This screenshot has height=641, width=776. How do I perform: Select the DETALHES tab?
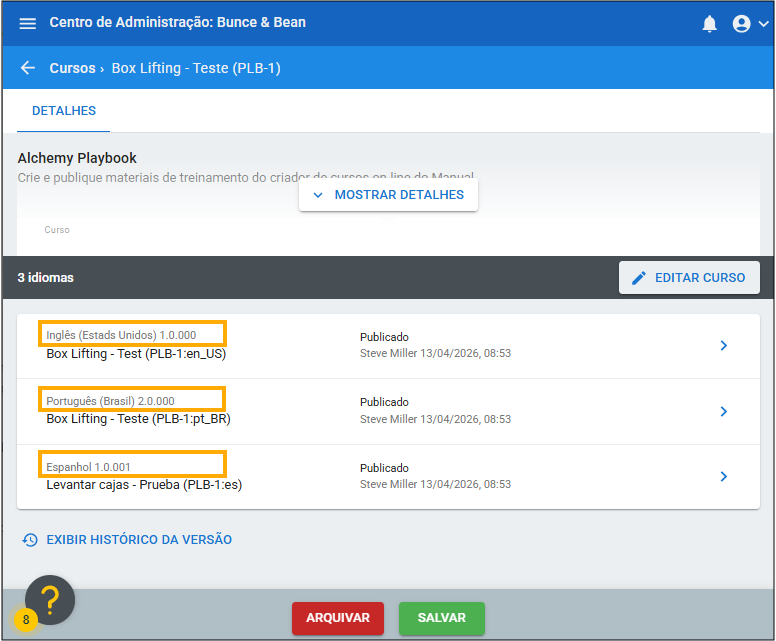coord(64,110)
